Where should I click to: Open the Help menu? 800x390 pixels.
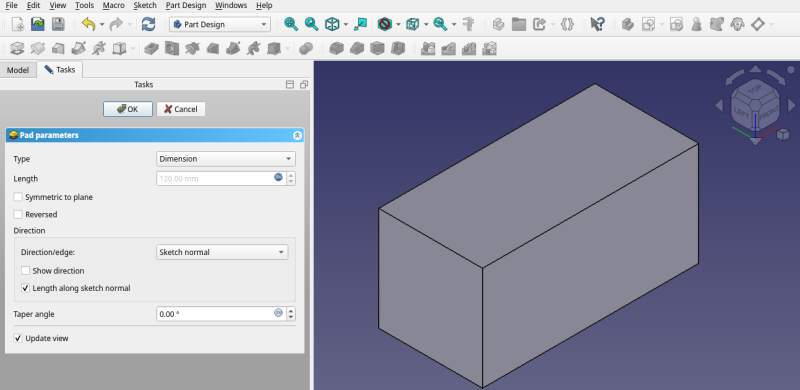pos(264,5)
